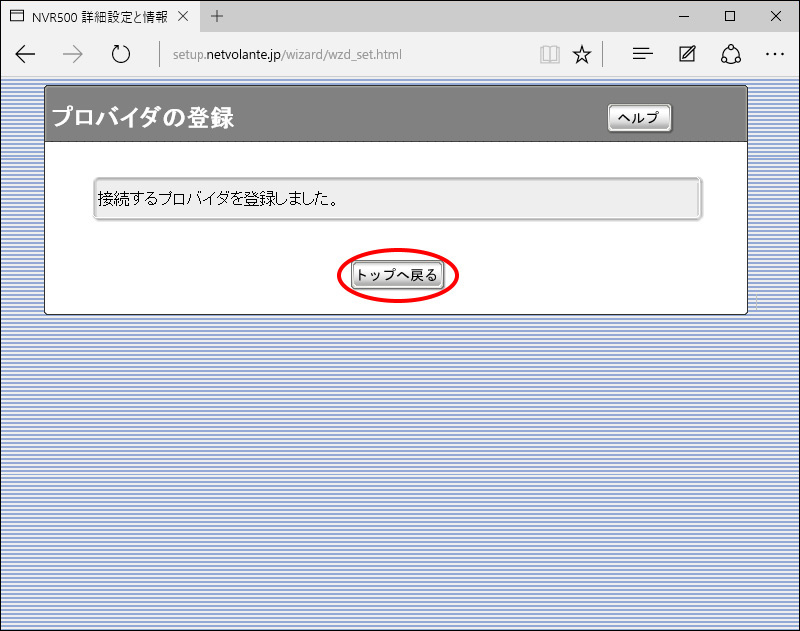Maximize the browser window
Screen dimensions: 800x631
coord(730,16)
